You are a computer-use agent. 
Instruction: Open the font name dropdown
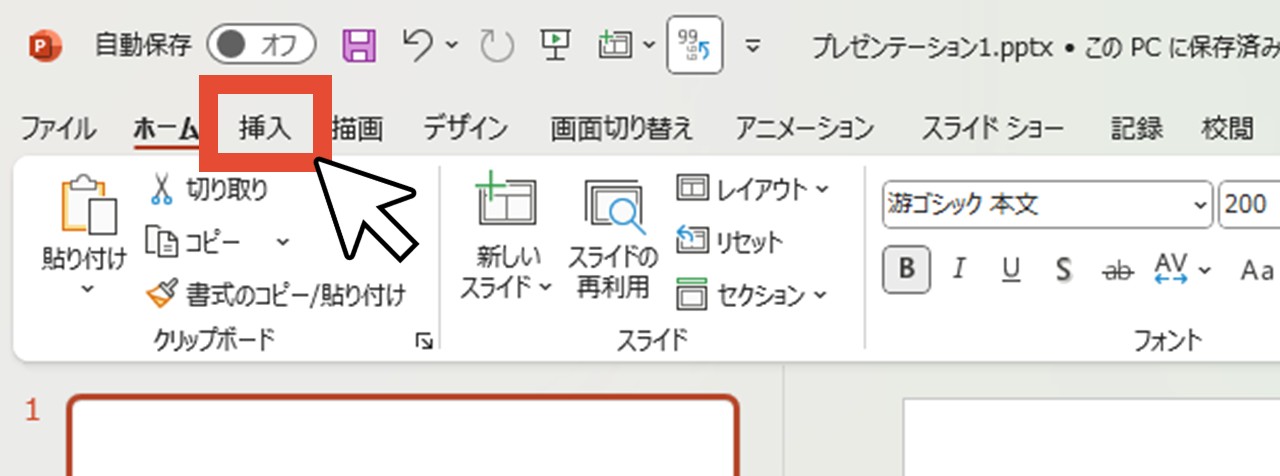point(1200,205)
